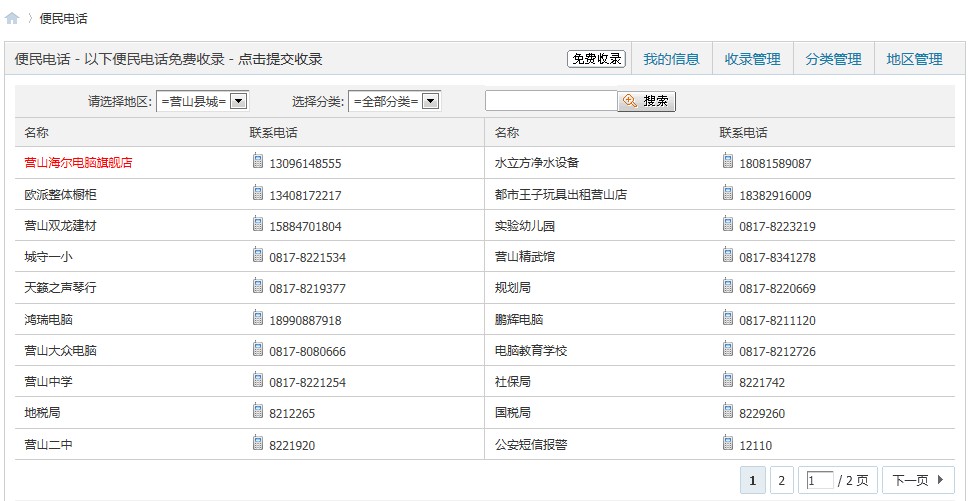Focus the page number jump input
The image size is (969, 501).
pyautogui.click(x=819, y=481)
